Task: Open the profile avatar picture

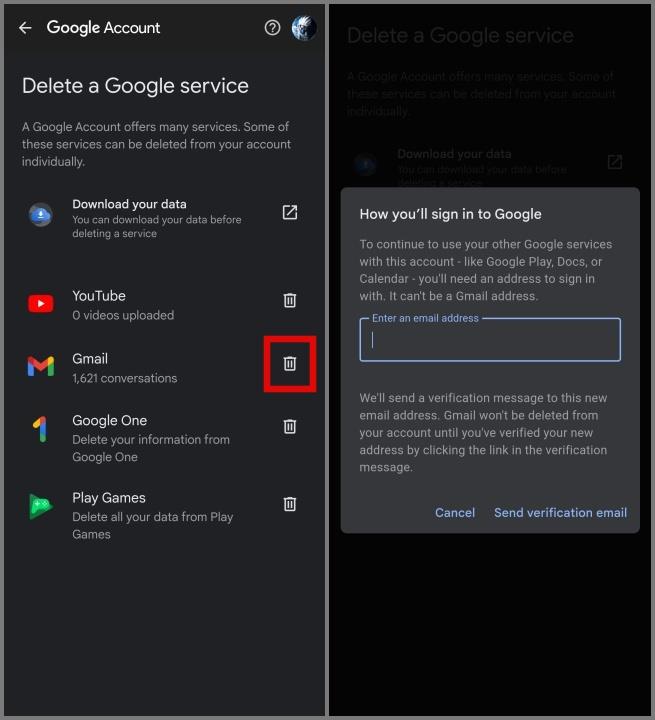Action: 304,28
